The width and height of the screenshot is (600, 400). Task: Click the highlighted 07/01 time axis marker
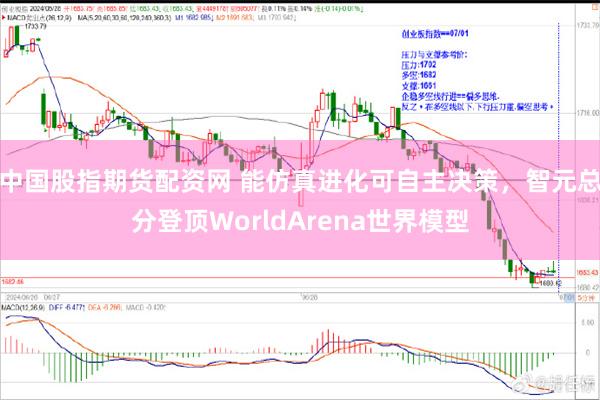(567, 297)
